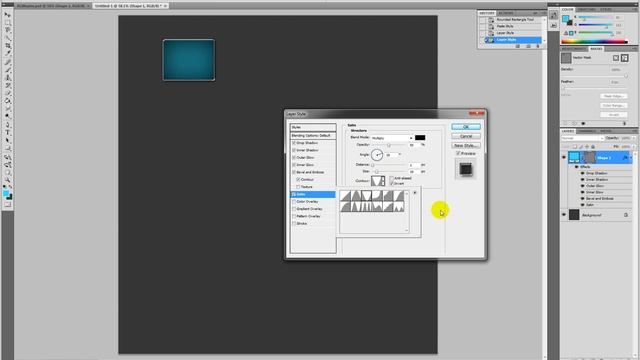Select the Eyedropper tool
This screenshot has height=360, width=640.
7,53
